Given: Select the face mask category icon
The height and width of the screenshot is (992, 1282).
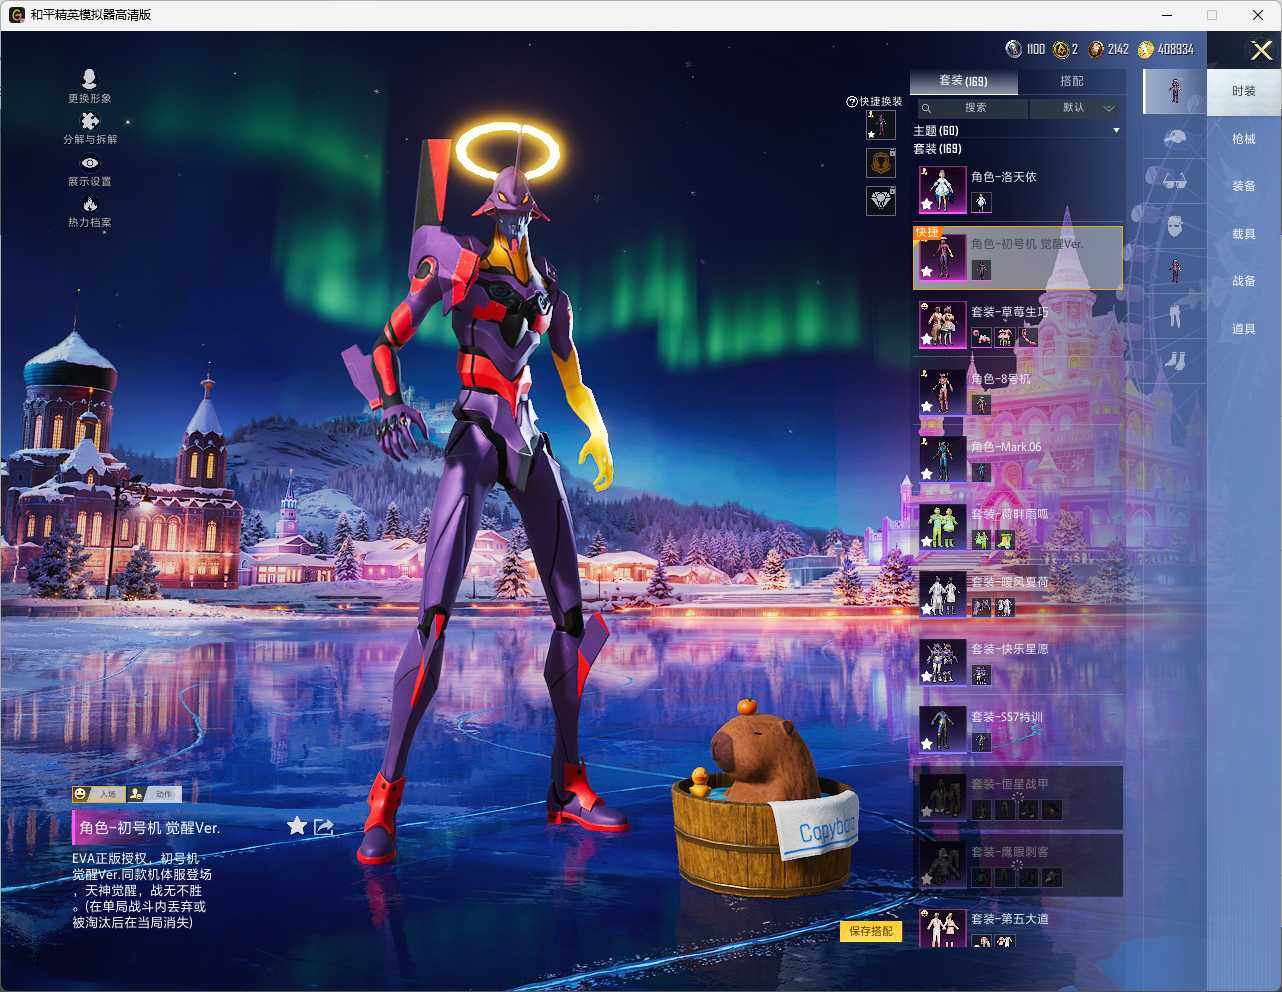Looking at the screenshot, I should point(1174,227).
